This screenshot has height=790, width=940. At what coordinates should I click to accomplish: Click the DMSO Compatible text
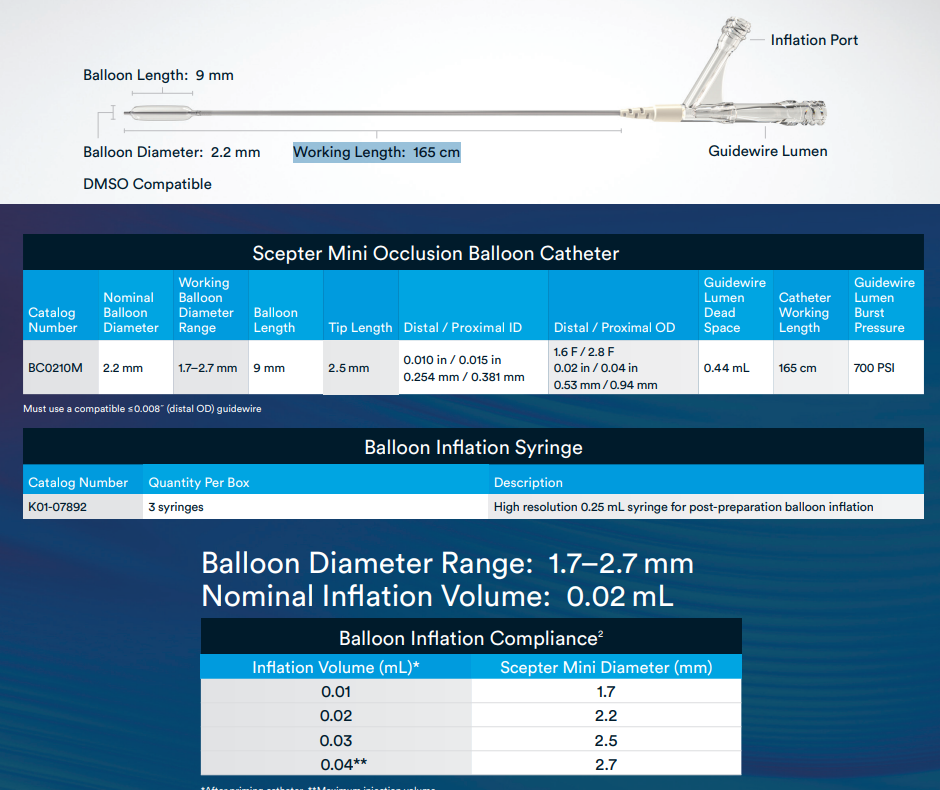[x=147, y=184]
